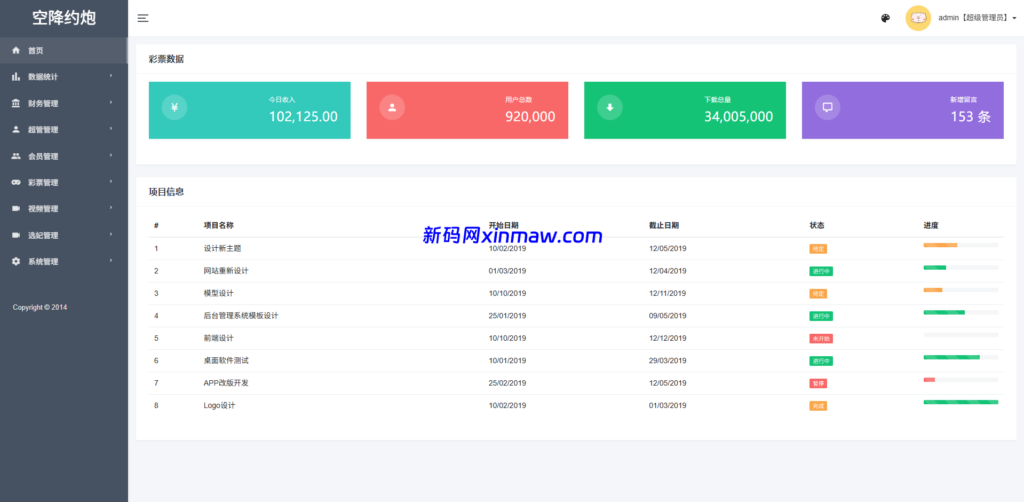Image resolution: width=1024 pixels, height=502 pixels.
Task: Expand the 彩票管理 chevron arrow
Action: point(111,181)
